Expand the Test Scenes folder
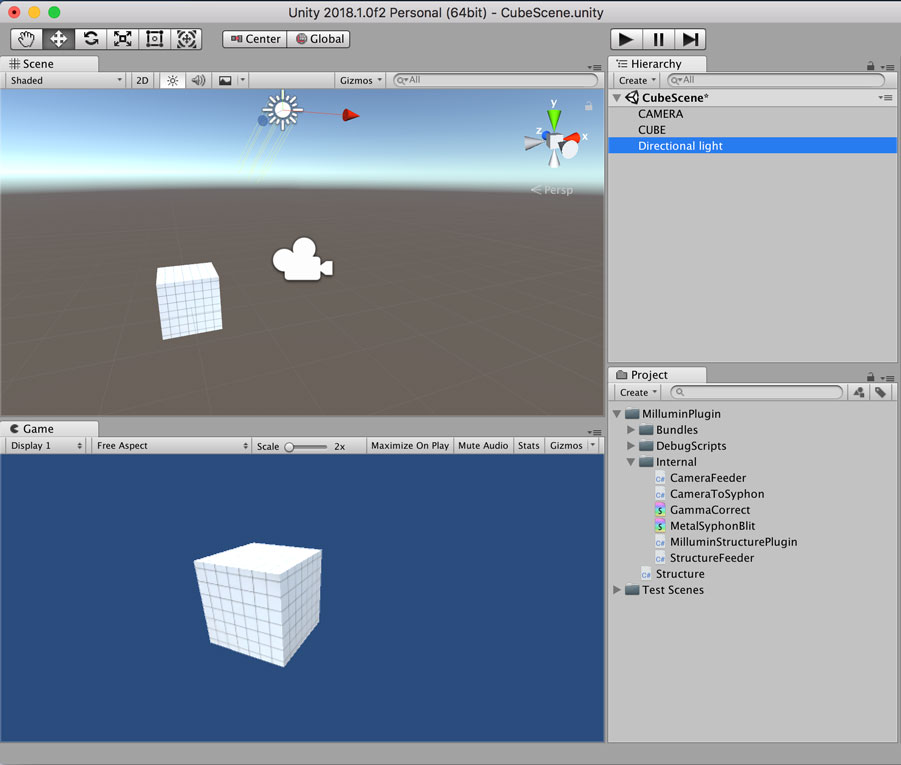 tap(617, 590)
